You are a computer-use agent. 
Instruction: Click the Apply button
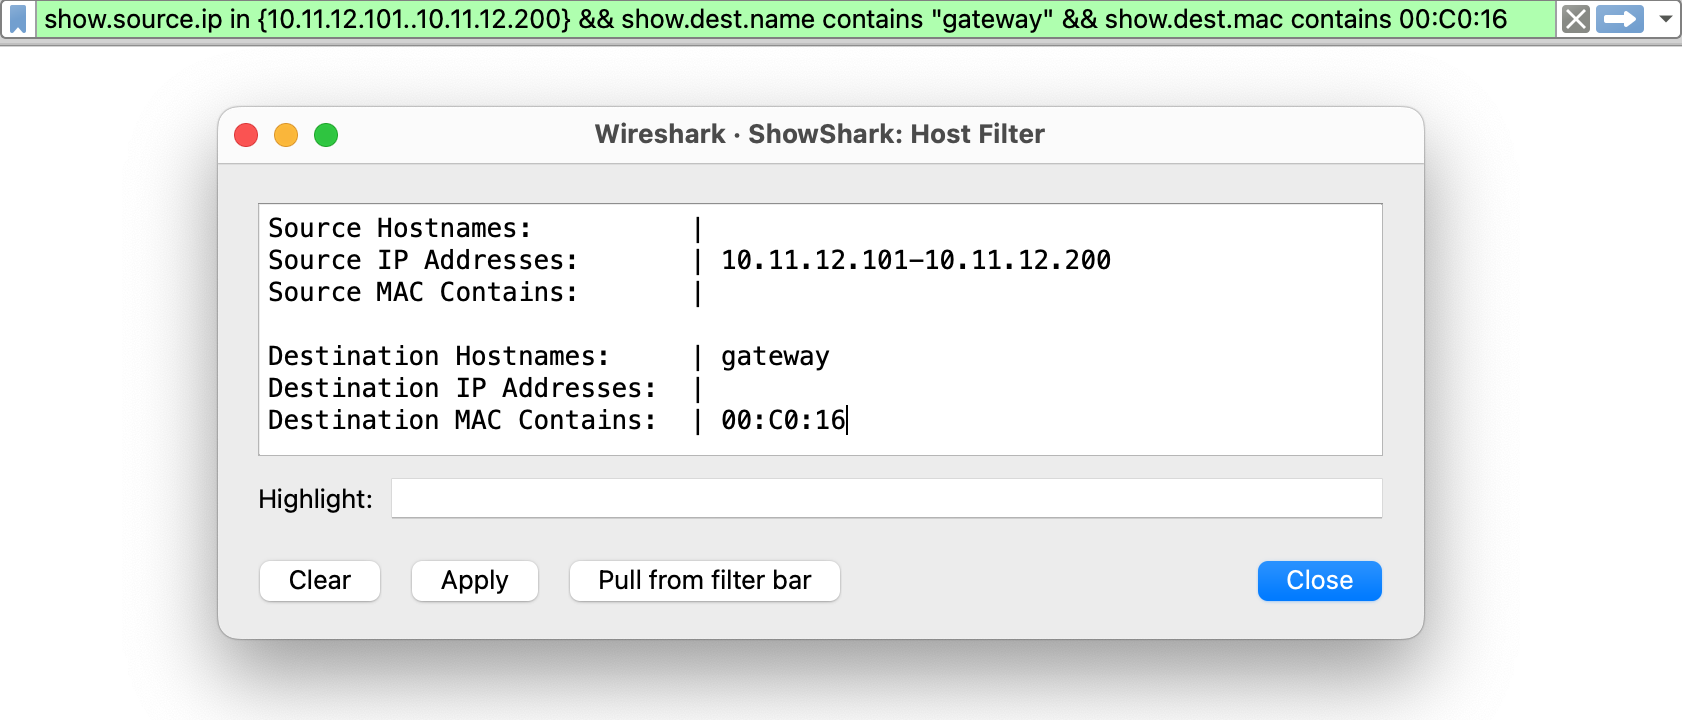[475, 581]
